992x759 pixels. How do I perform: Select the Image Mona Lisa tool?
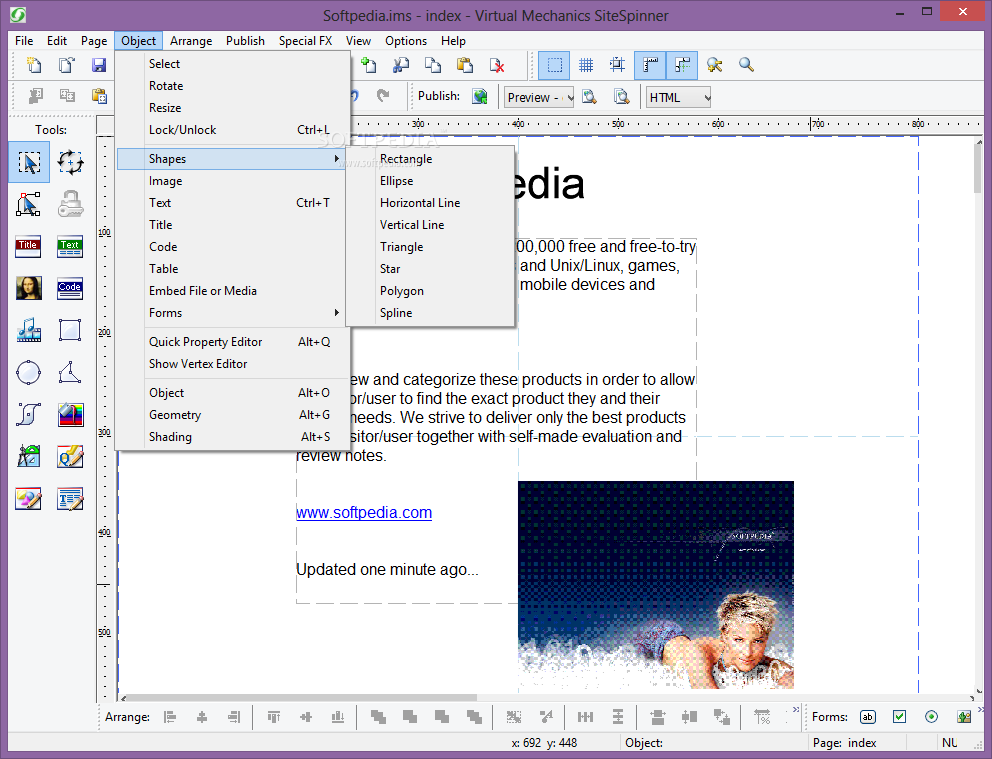(x=29, y=288)
